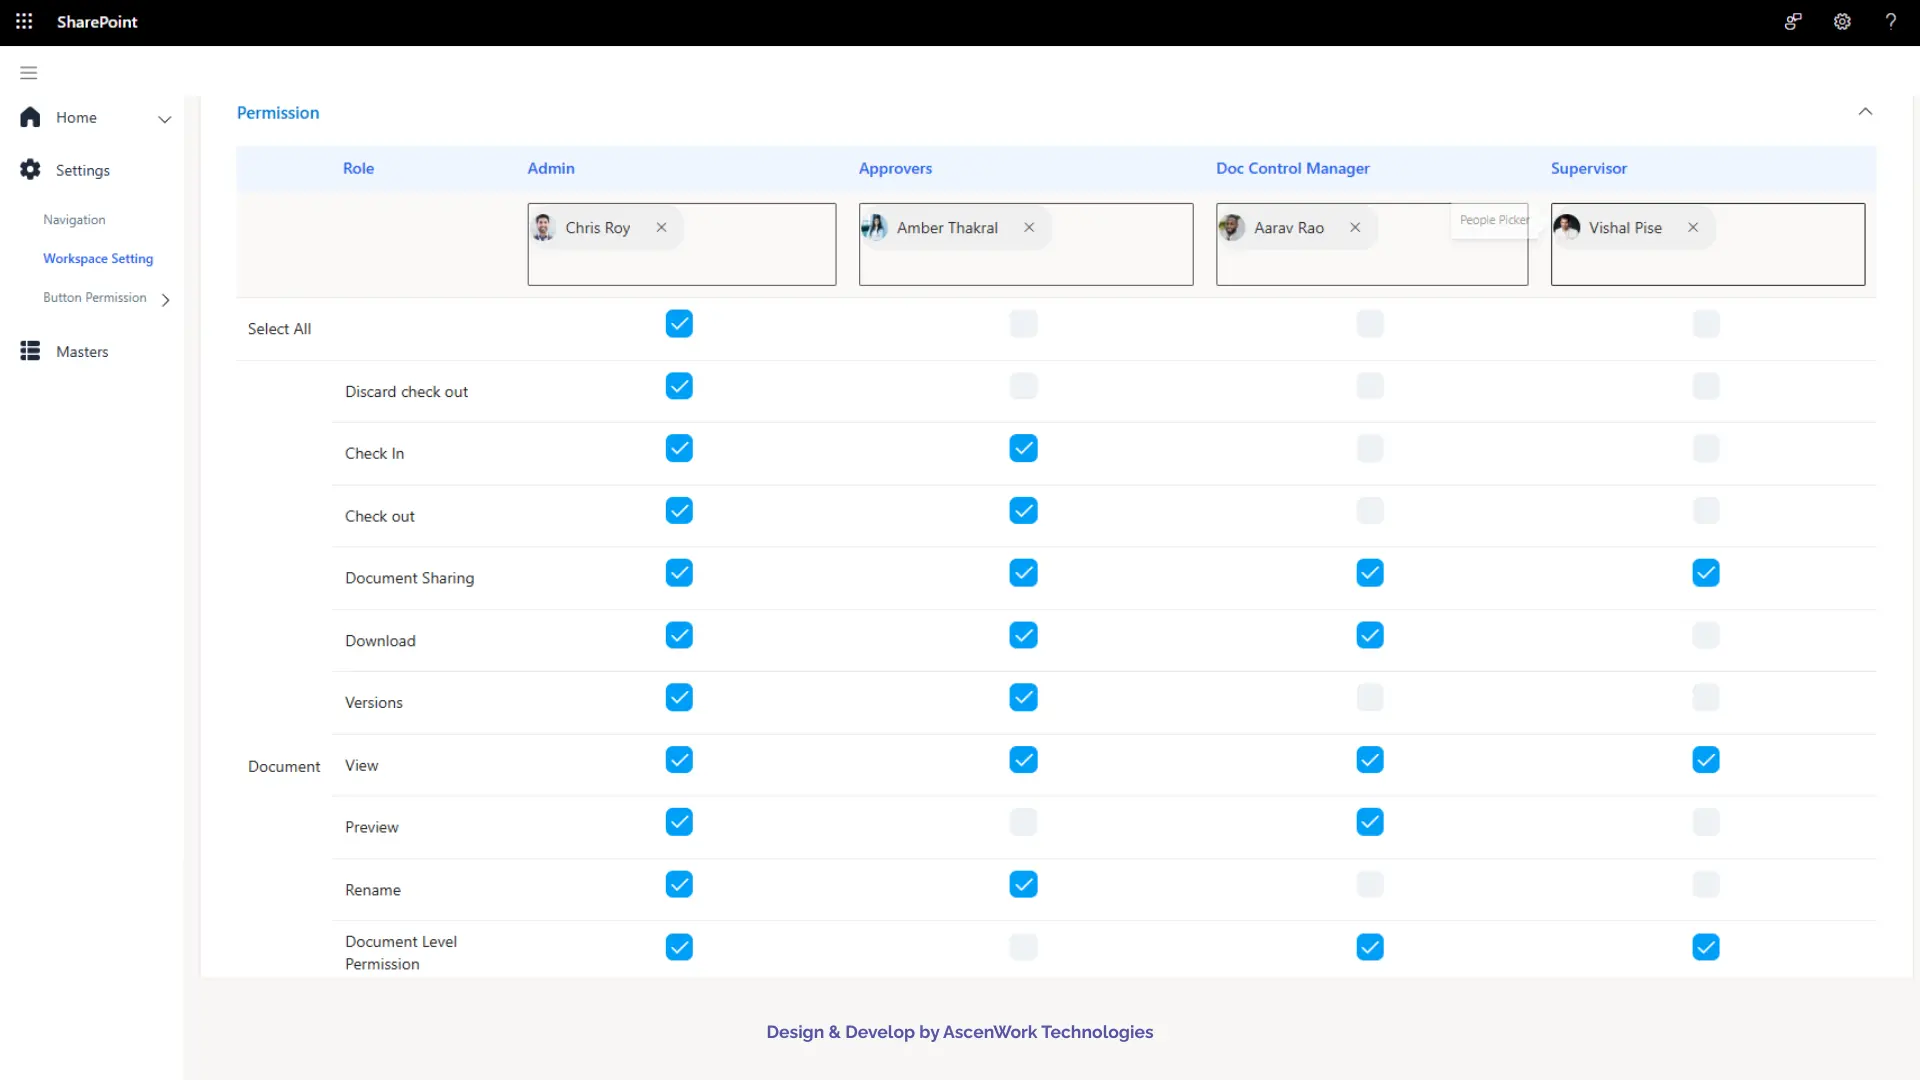Uncheck Rename for Approvers

coord(1023,883)
